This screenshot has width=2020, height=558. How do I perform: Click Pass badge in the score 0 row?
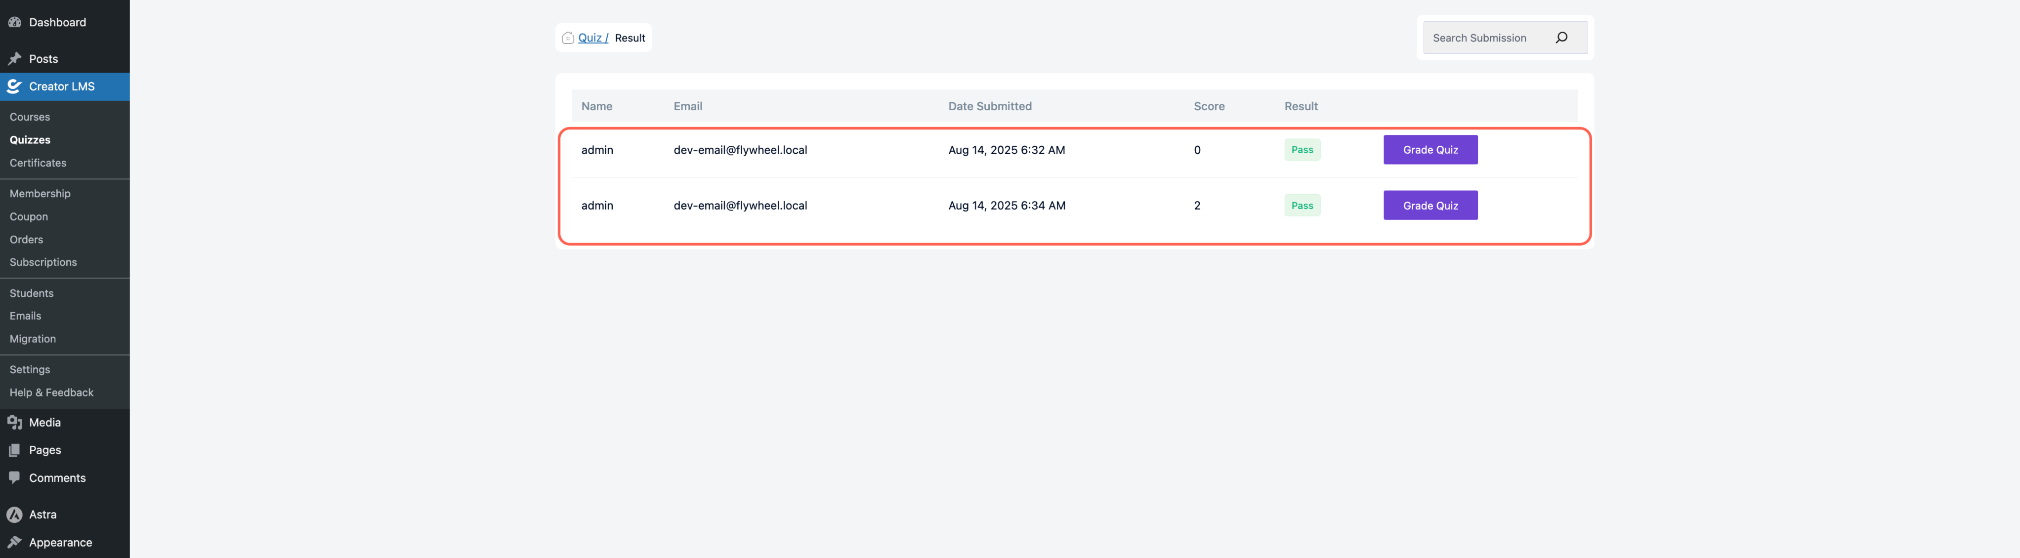[1302, 150]
